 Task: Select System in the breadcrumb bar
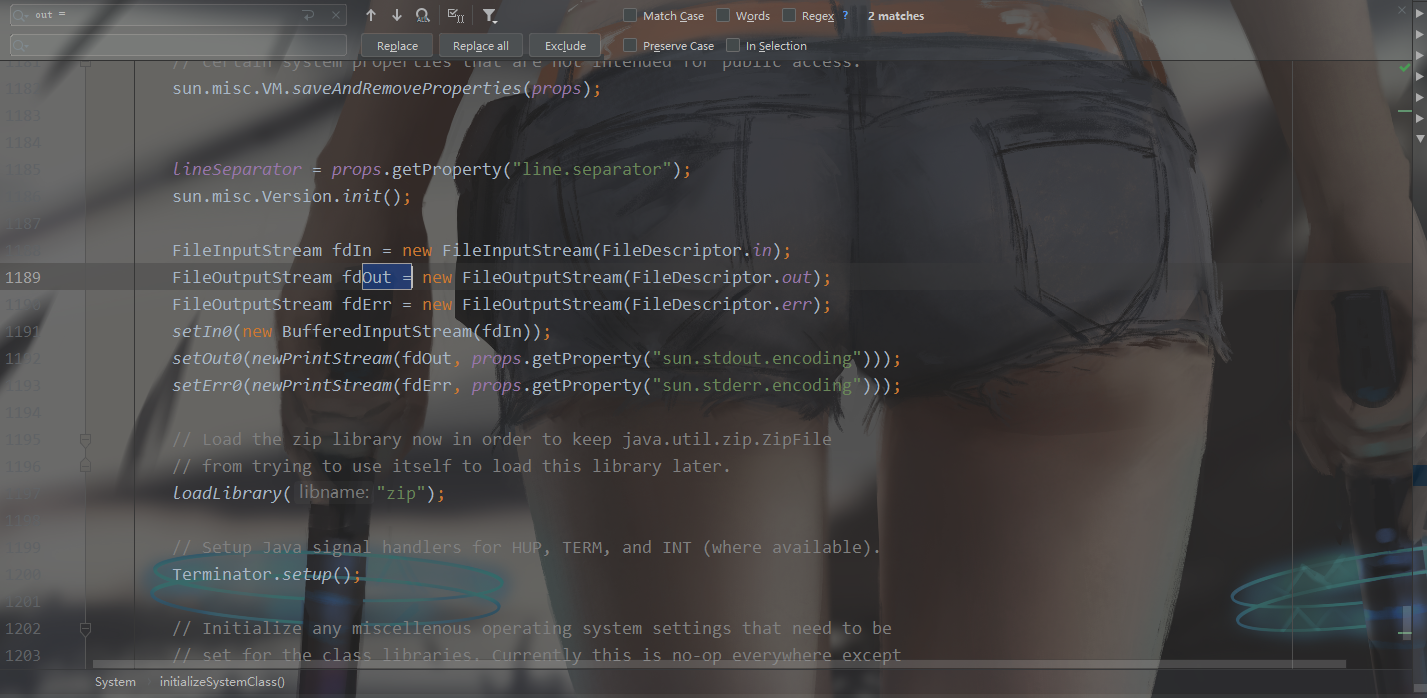pyautogui.click(x=115, y=682)
